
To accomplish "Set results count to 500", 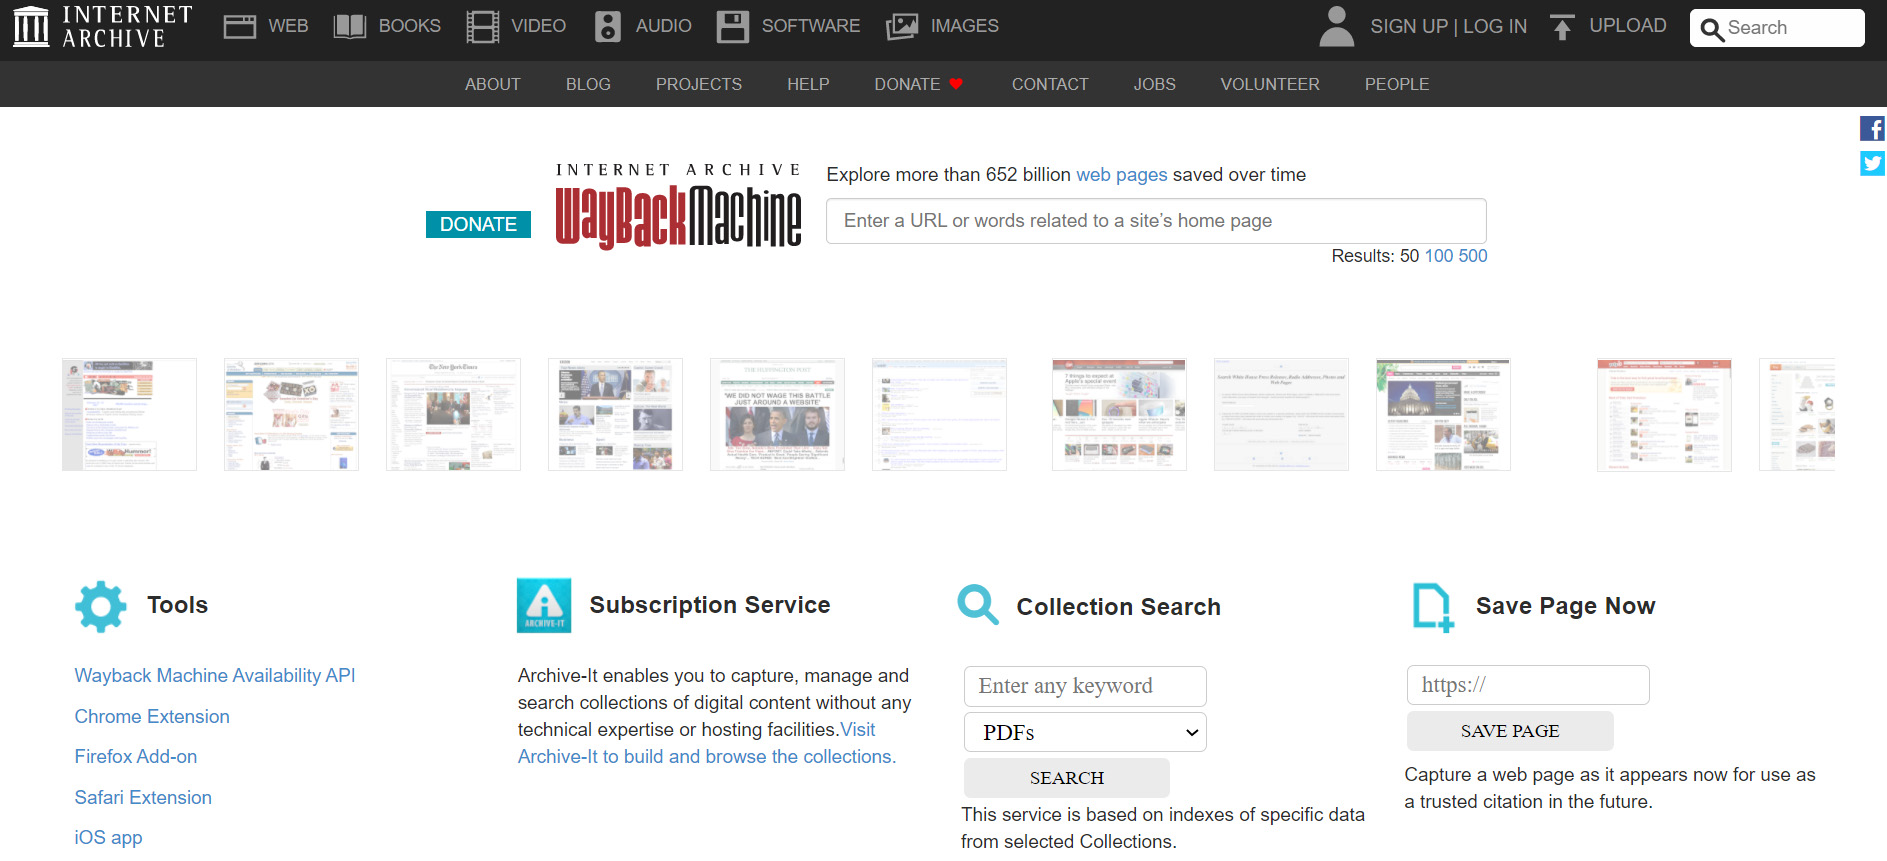I will tap(1473, 256).
